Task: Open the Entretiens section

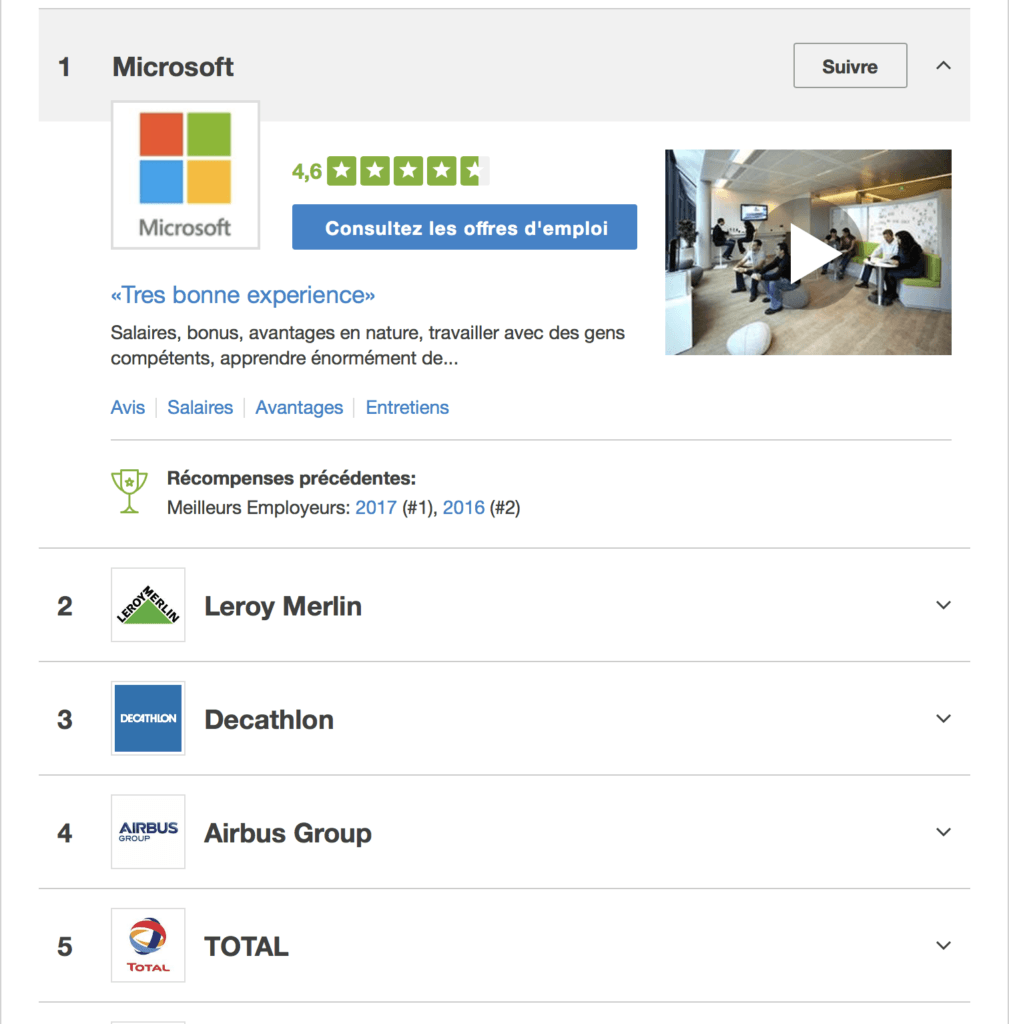Action: point(407,407)
